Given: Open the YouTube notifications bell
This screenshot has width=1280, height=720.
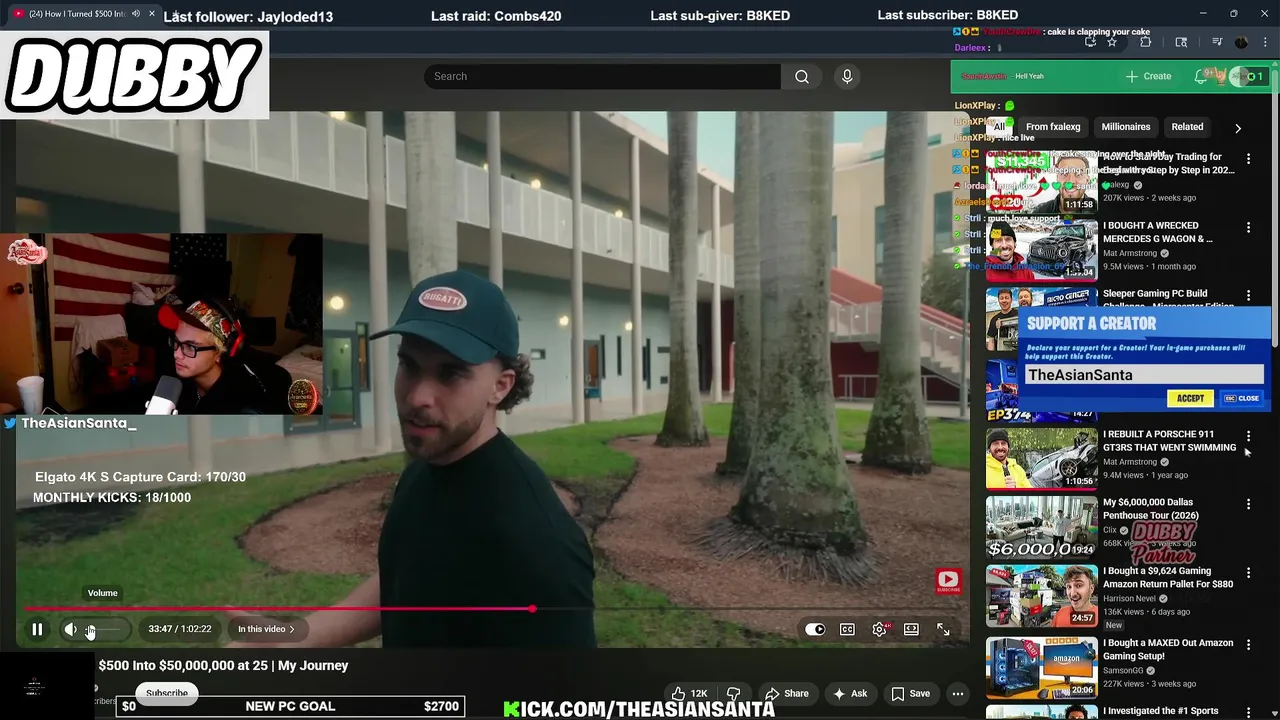Looking at the screenshot, I should 1201,76.
